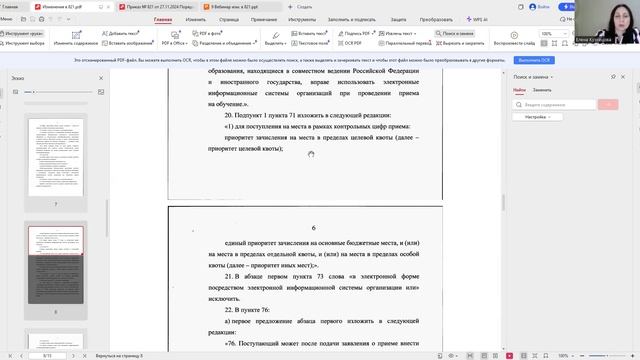Click Insert image (Вставить изображение) tool
The image size is (640, 360).
pos(128,43)
